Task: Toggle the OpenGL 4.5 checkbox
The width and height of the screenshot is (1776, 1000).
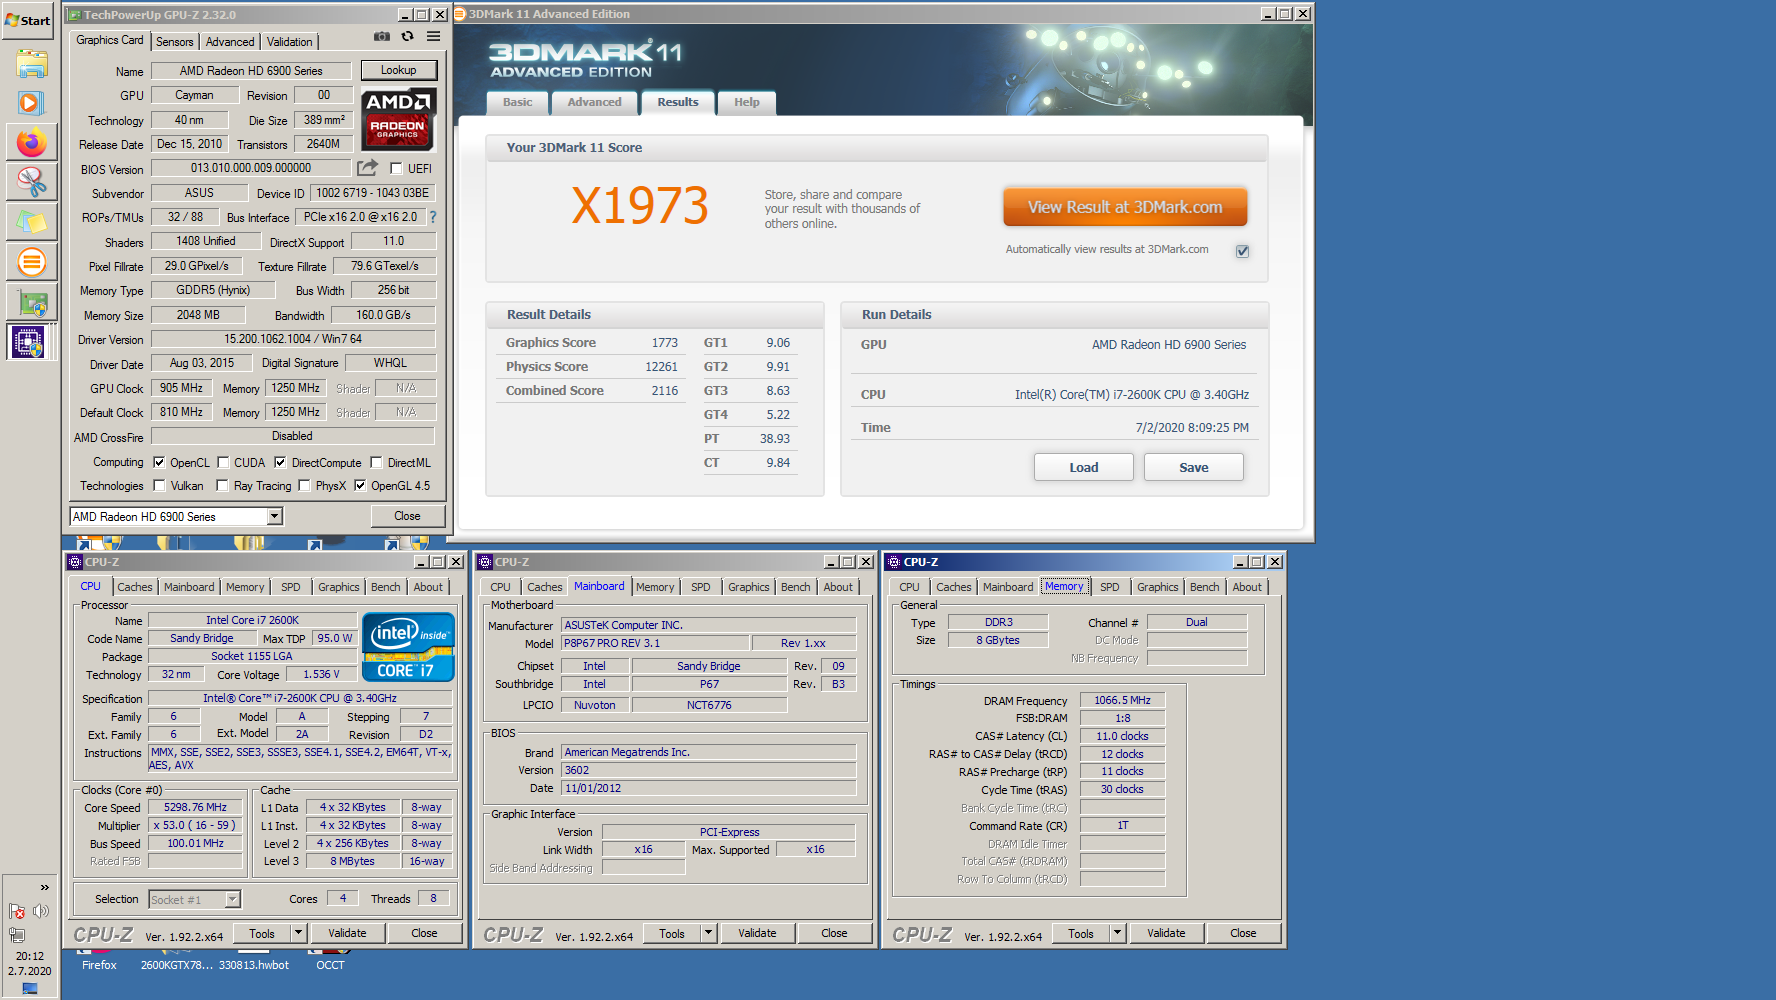Action: 360,486
